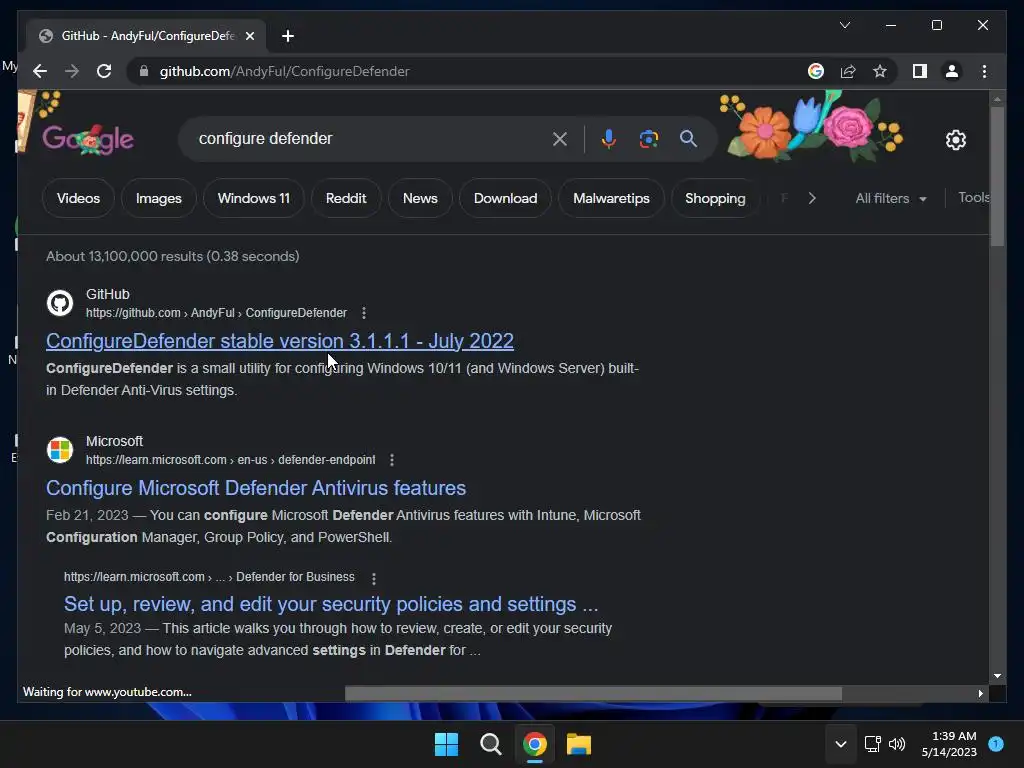The height and width of the screenshot is (768, 1024).
Task: Click the scroll down arrow of page
Action: pyautogui.click(x=997, y=676)
